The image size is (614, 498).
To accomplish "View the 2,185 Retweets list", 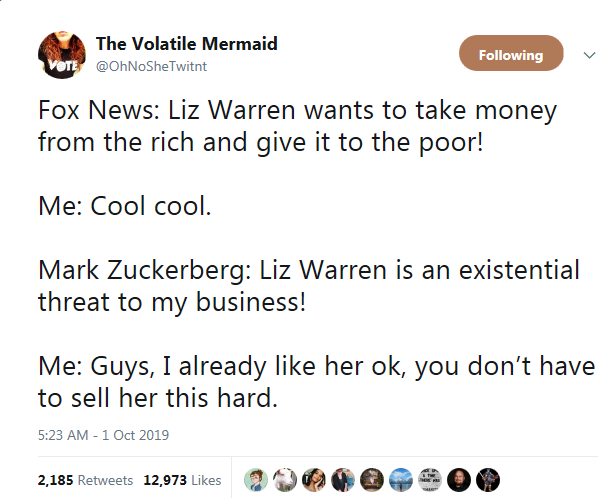I will tap(85, 481).
